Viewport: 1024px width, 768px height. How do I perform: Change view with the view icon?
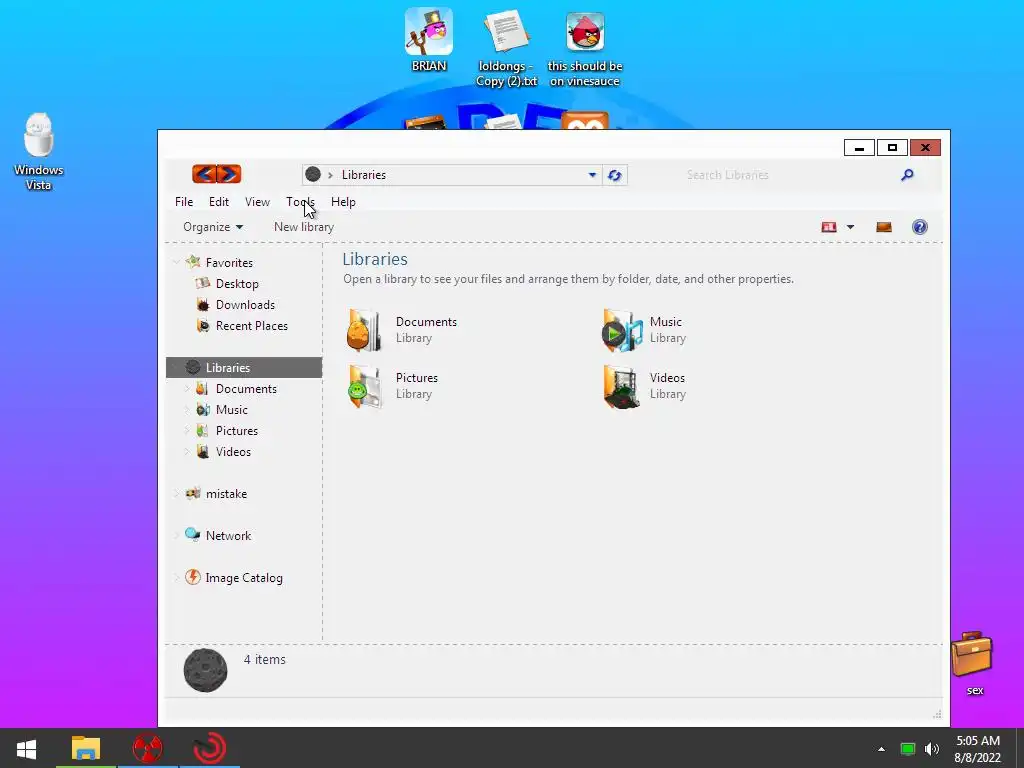coord(829,227)
